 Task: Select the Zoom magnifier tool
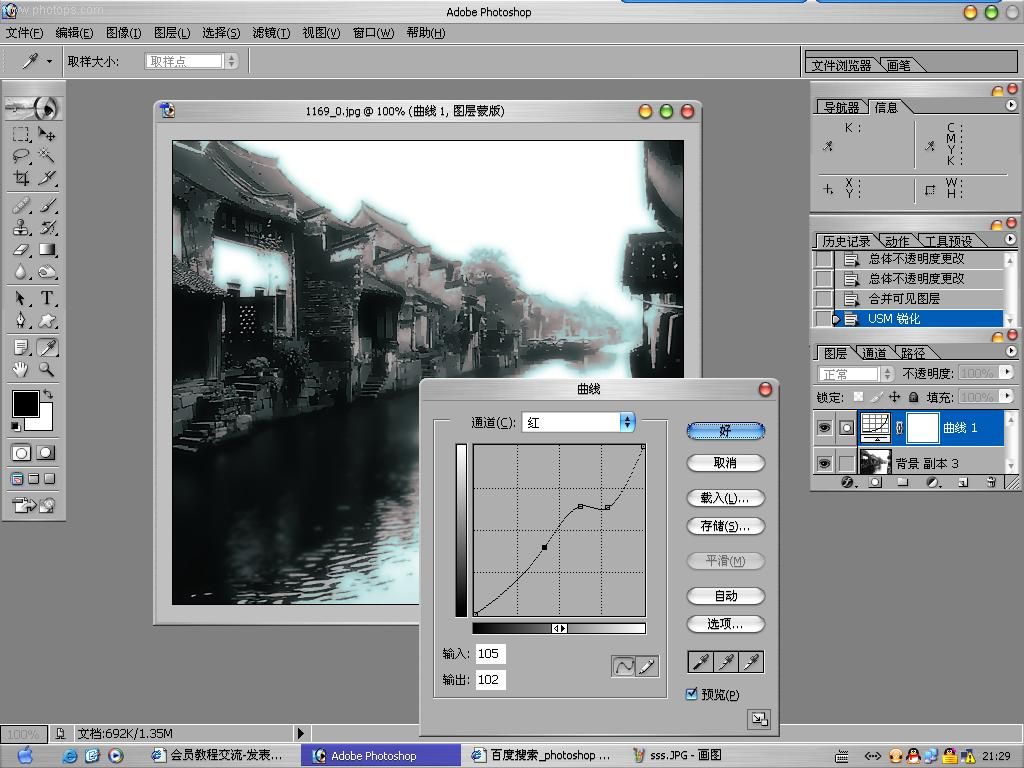(46, 370)
